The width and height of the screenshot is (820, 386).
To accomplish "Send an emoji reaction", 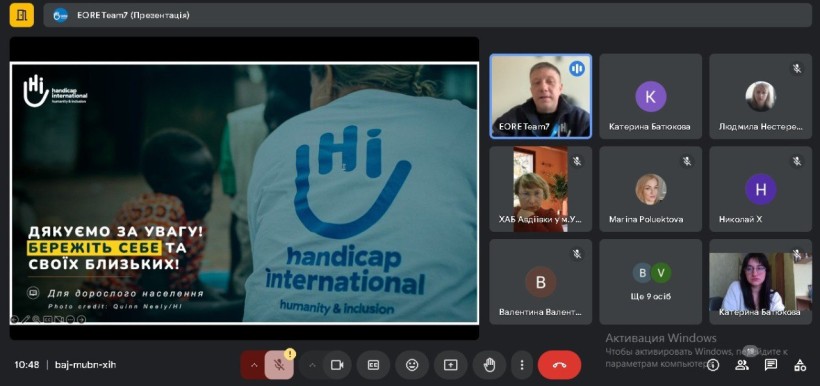I will [412, 365].
